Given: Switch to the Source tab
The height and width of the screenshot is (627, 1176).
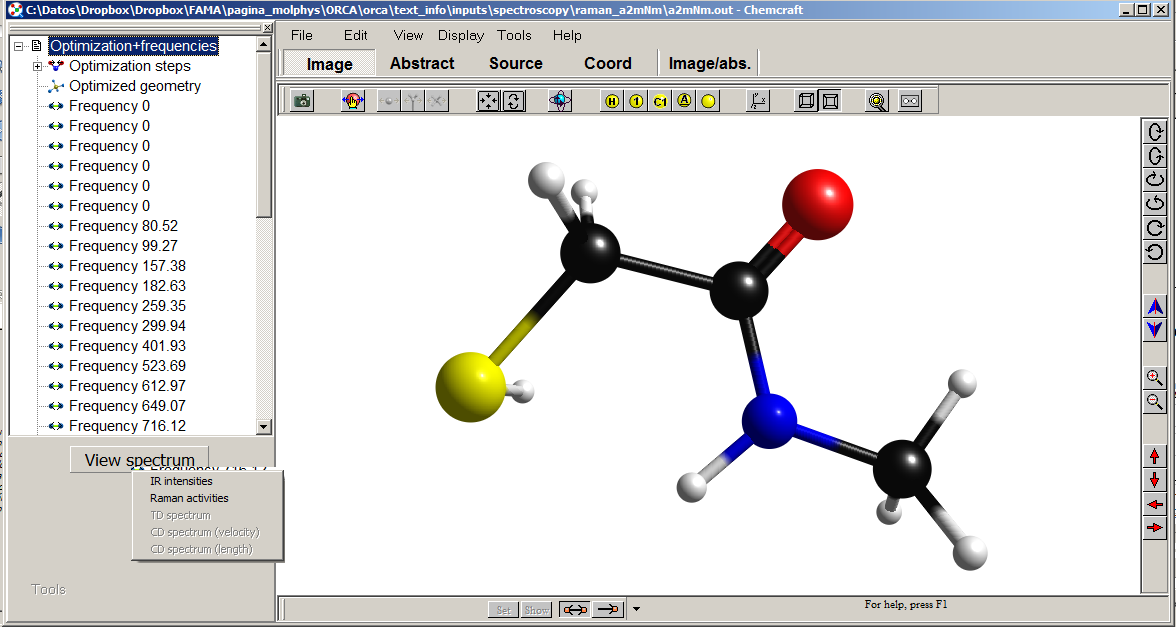Looking at the screenshot, I should (515, 63).
